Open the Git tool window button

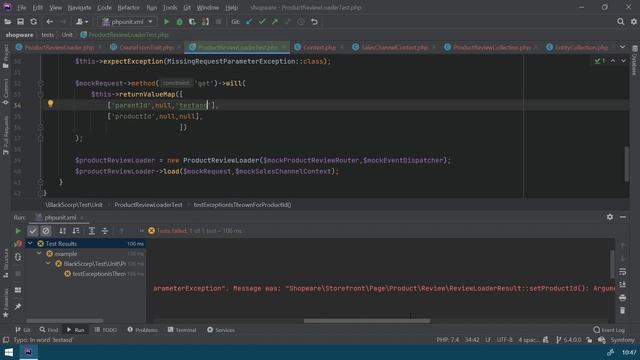[23, 330]
